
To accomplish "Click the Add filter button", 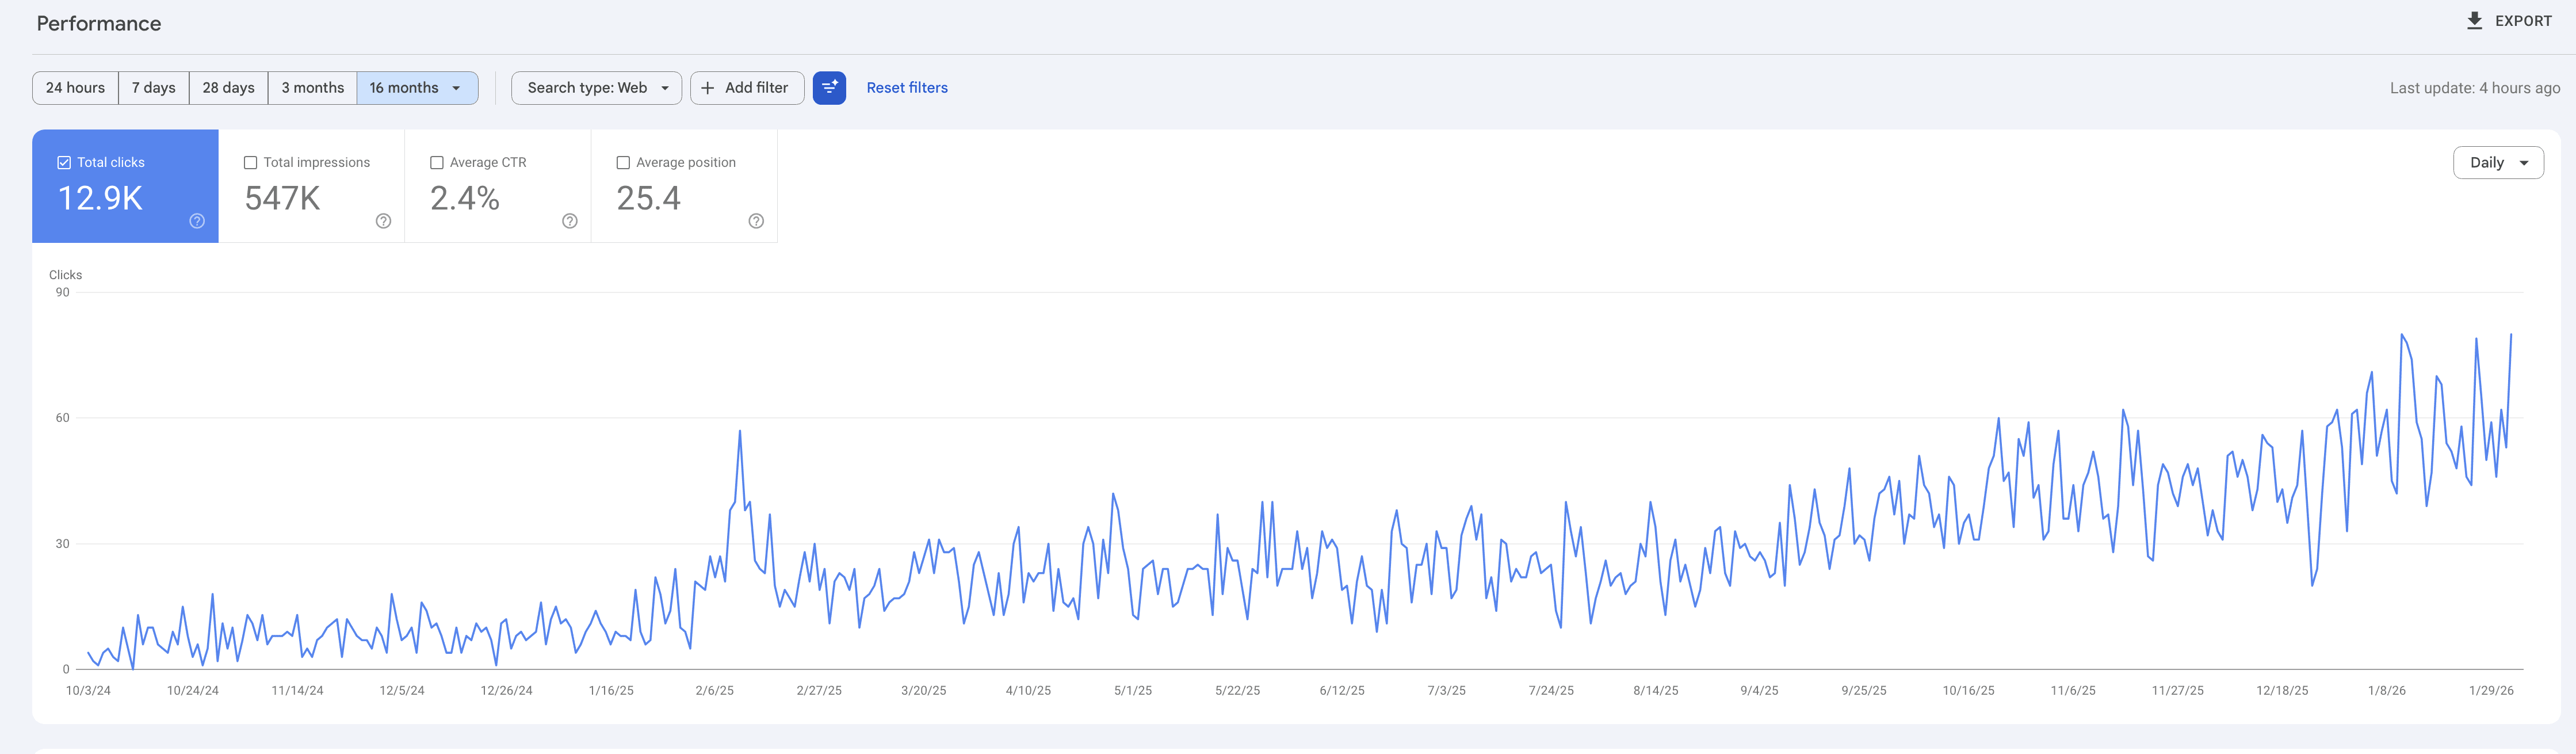I will pyautogui.click(x=755, y=88).
